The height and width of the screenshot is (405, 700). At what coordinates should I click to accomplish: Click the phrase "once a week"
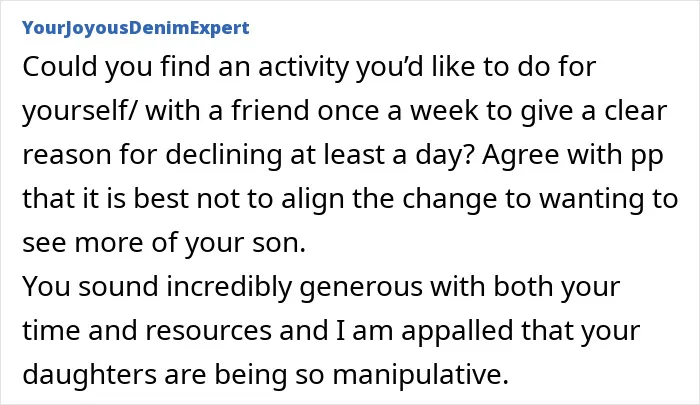coord(397,111)
